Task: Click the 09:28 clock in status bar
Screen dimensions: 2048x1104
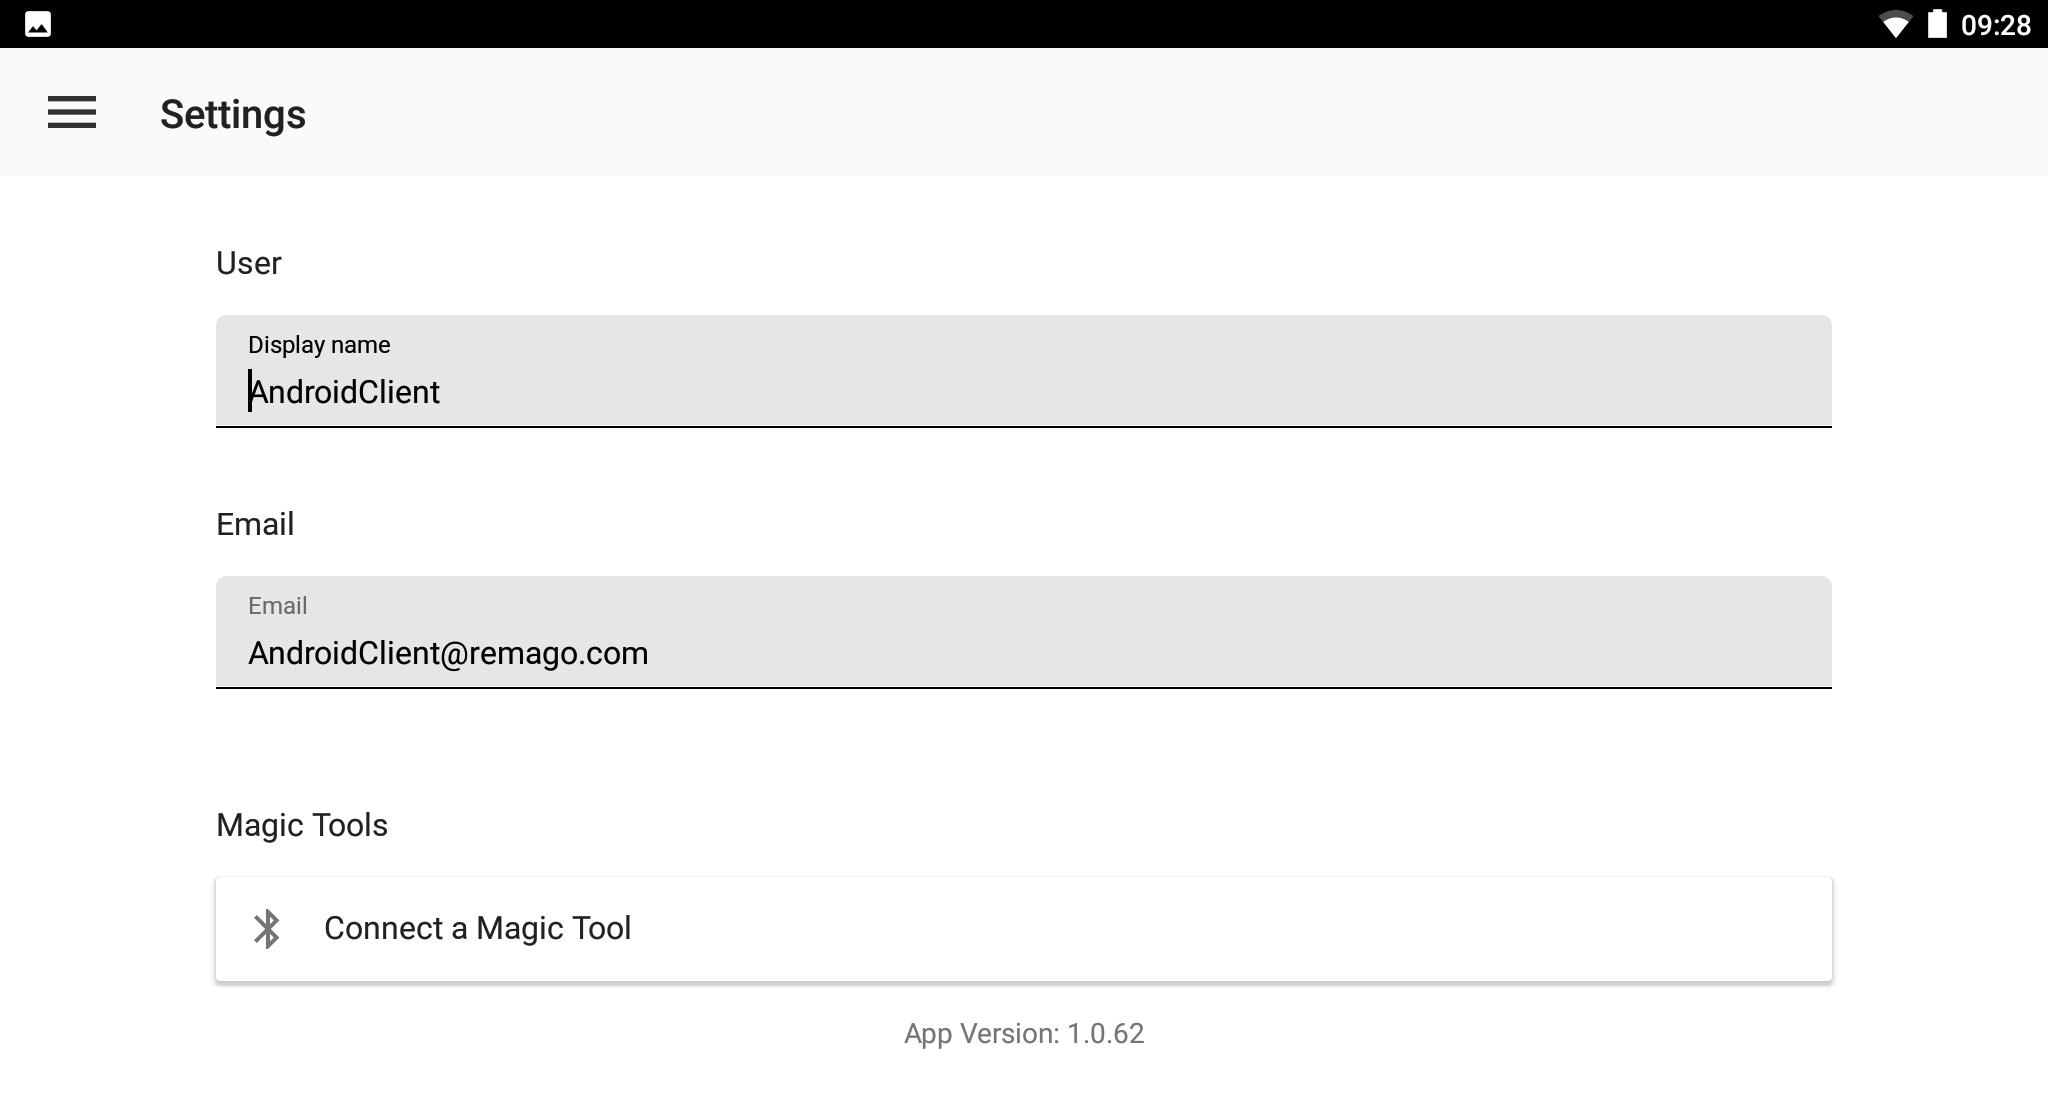Action: (1995, 25)
